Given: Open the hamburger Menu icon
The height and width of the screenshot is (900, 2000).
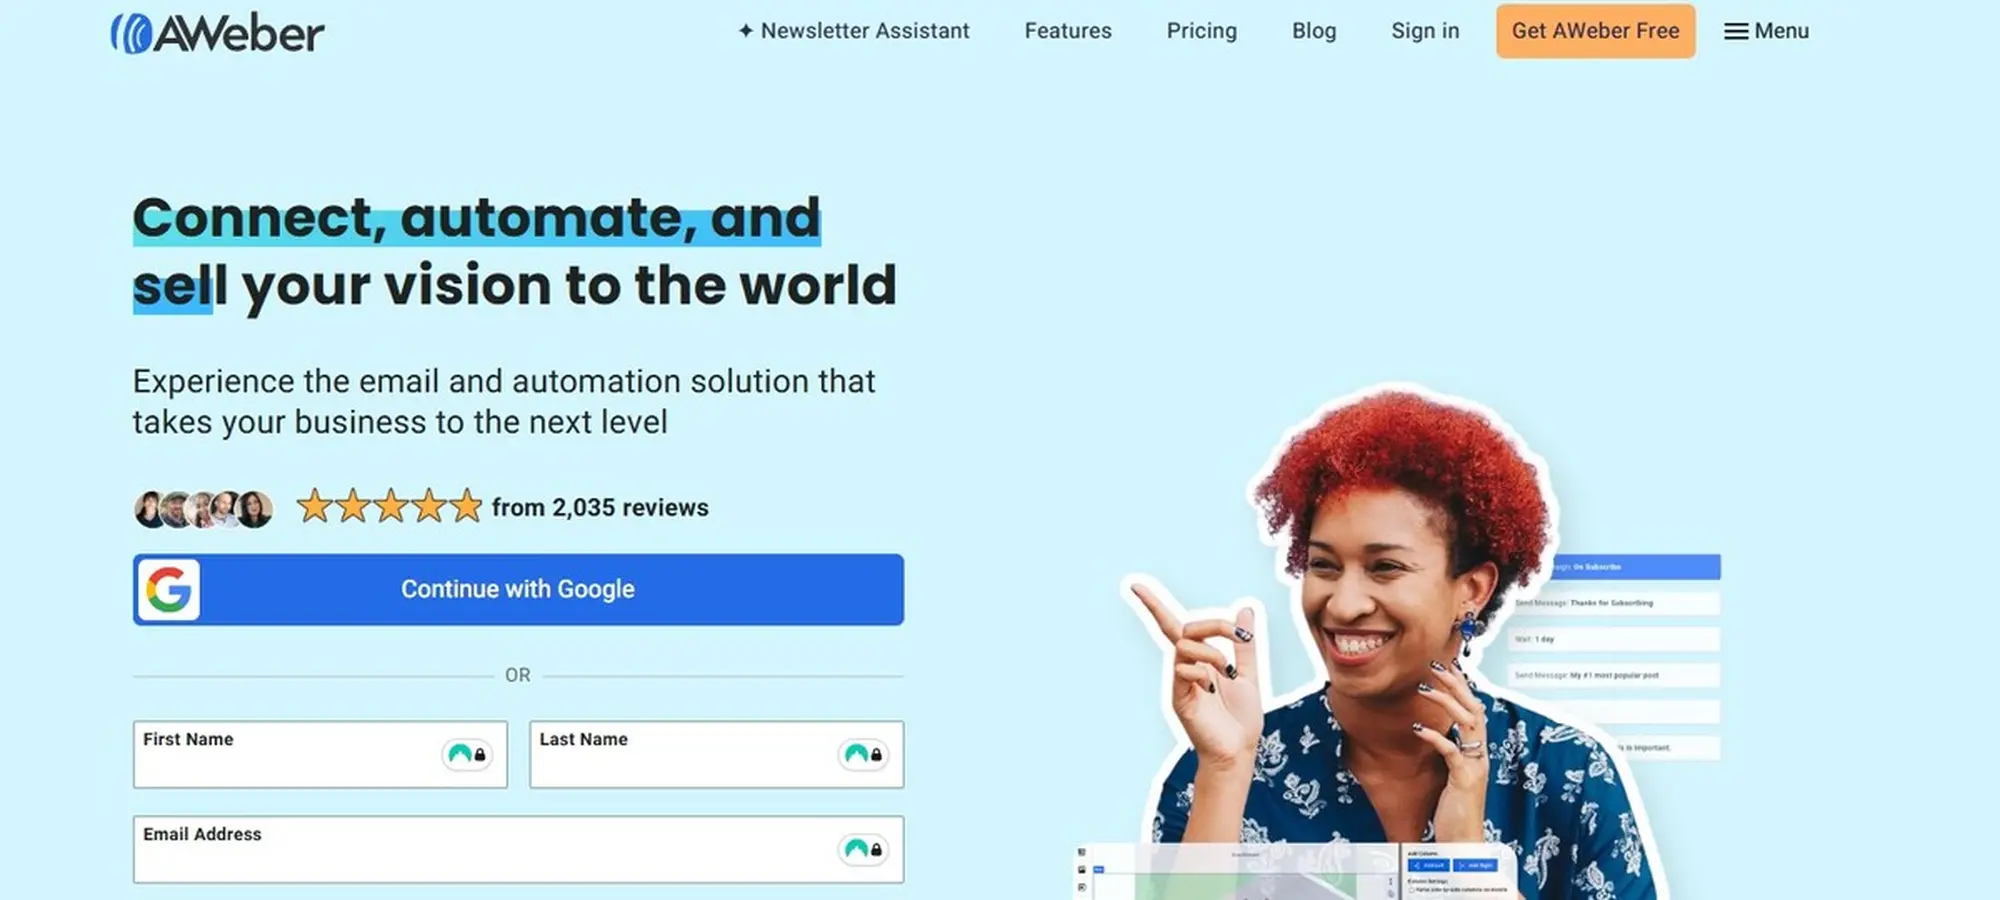Looking at the screenshot, I should click(1736, 32).
